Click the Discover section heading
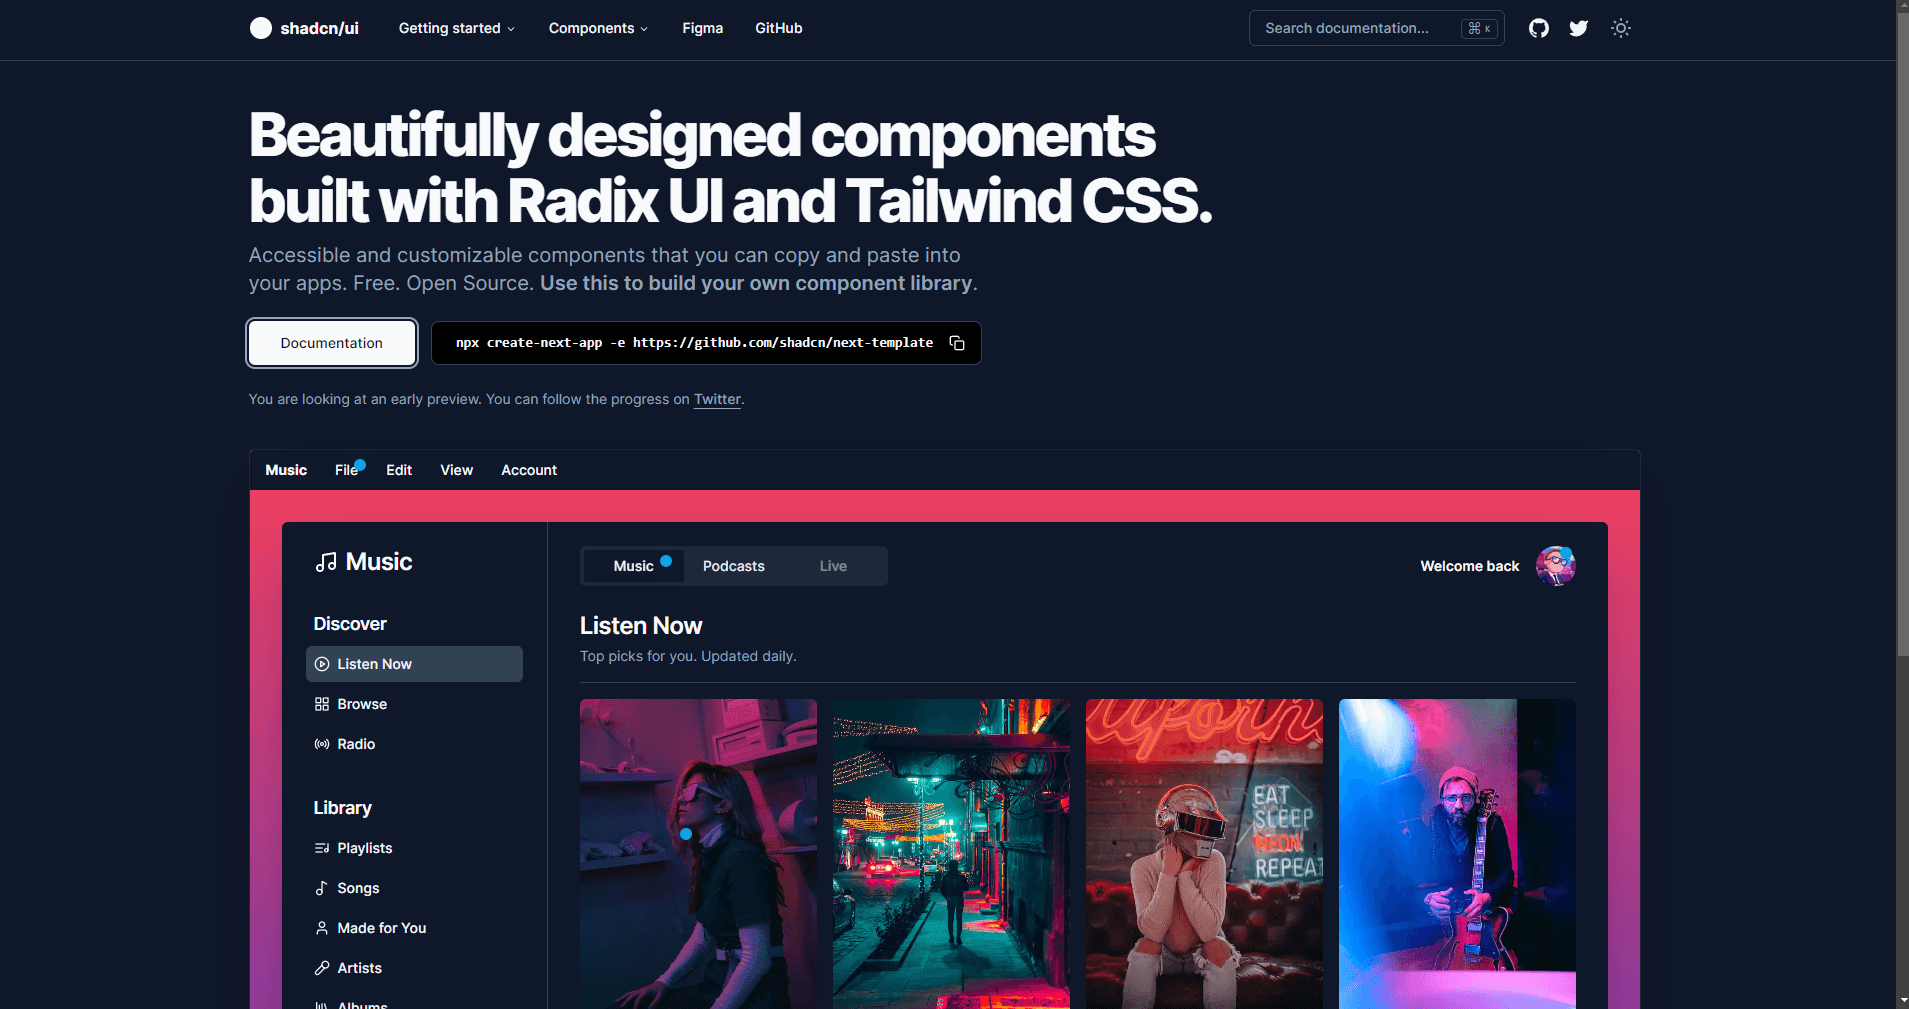1909x1009 pixels. [350, 624]
